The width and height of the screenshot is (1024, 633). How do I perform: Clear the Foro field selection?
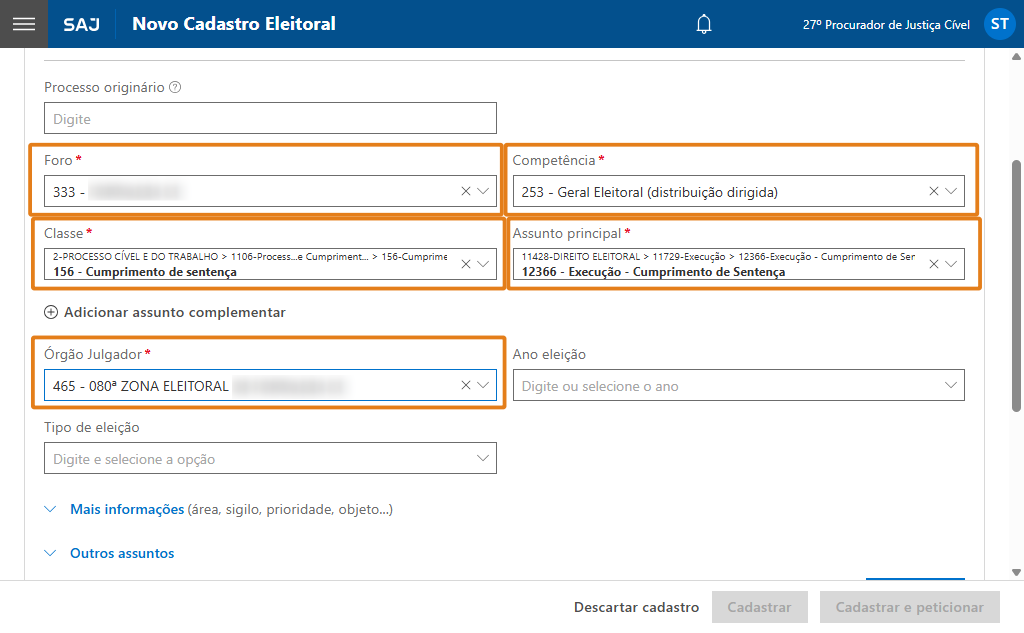coord(466,191)
